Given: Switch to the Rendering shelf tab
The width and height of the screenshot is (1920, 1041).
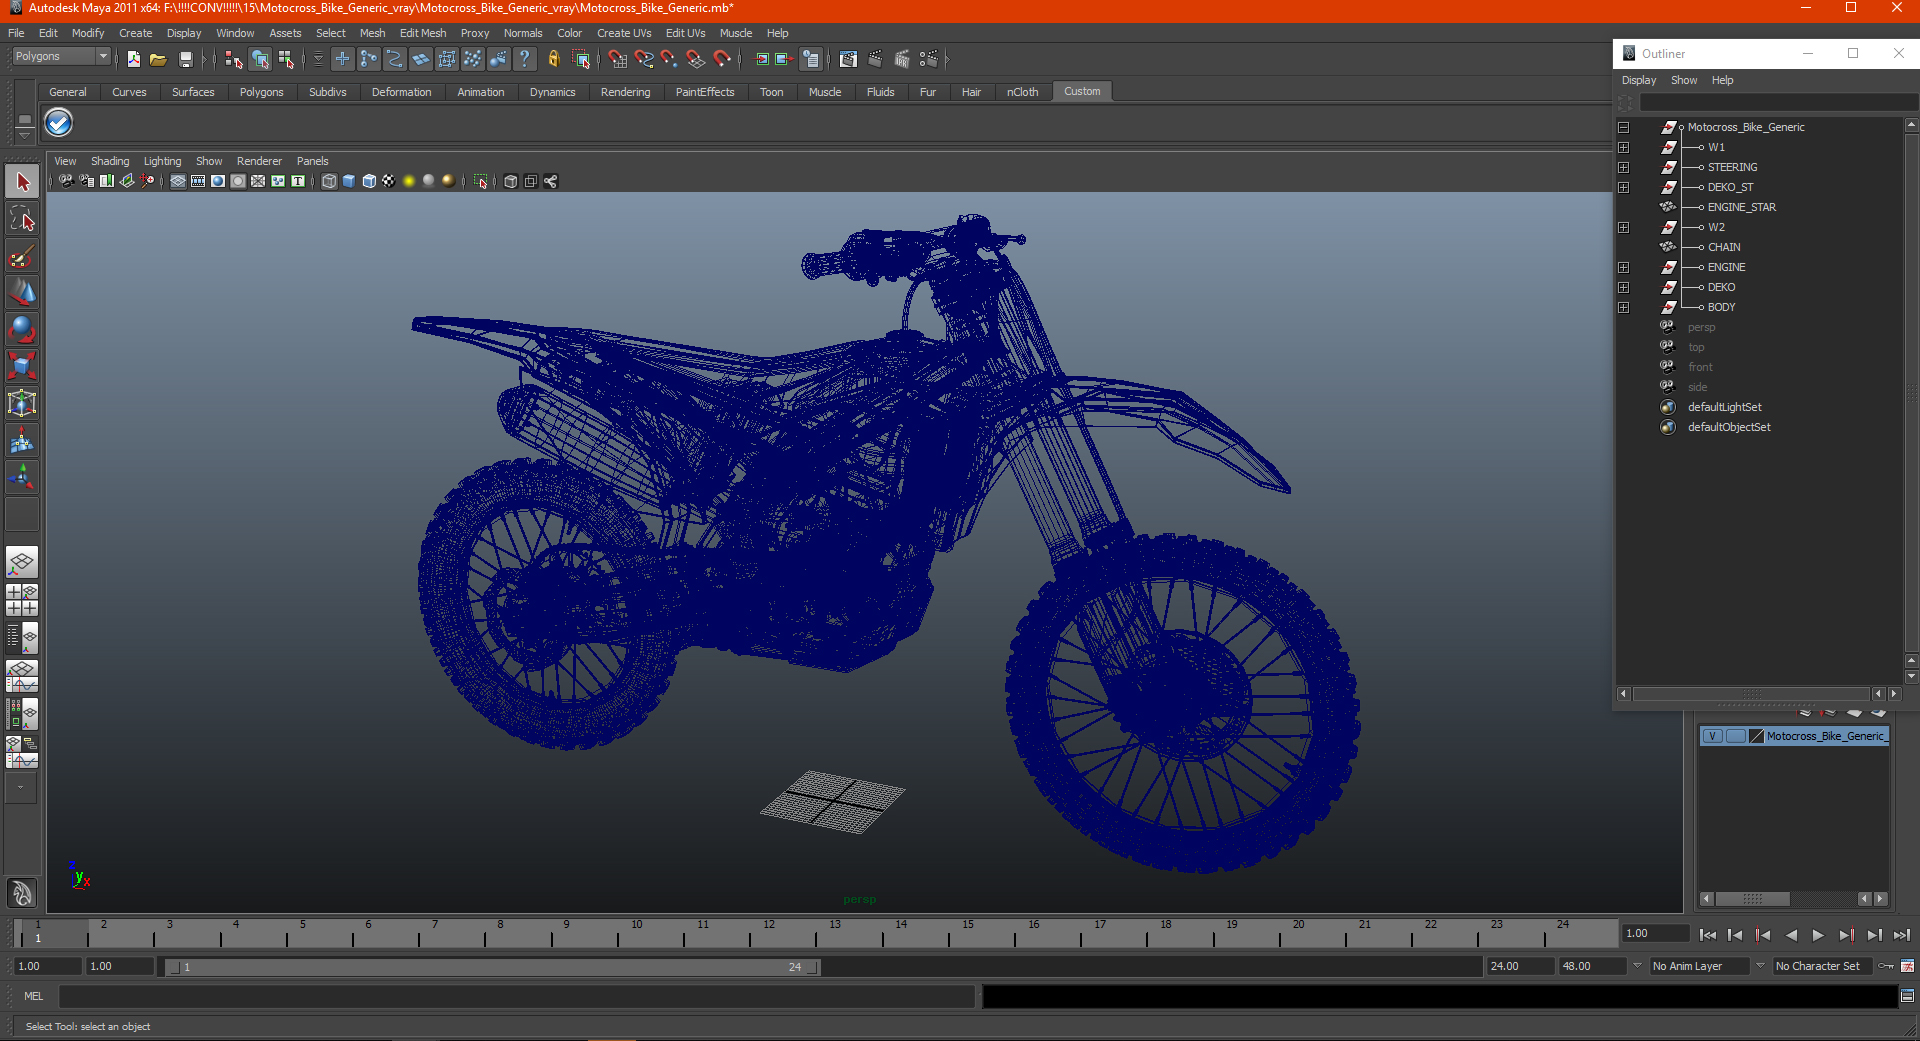Looking at the screenshot, I should click(x=625, y=92).
